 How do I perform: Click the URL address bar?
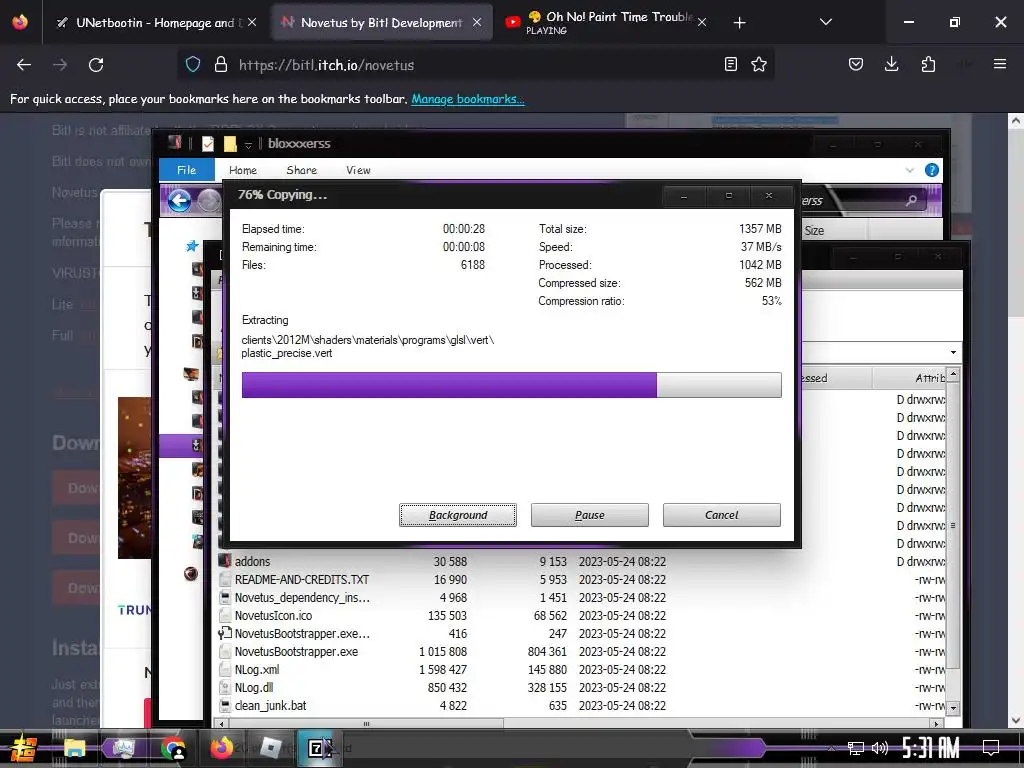[x=477, y=65]
